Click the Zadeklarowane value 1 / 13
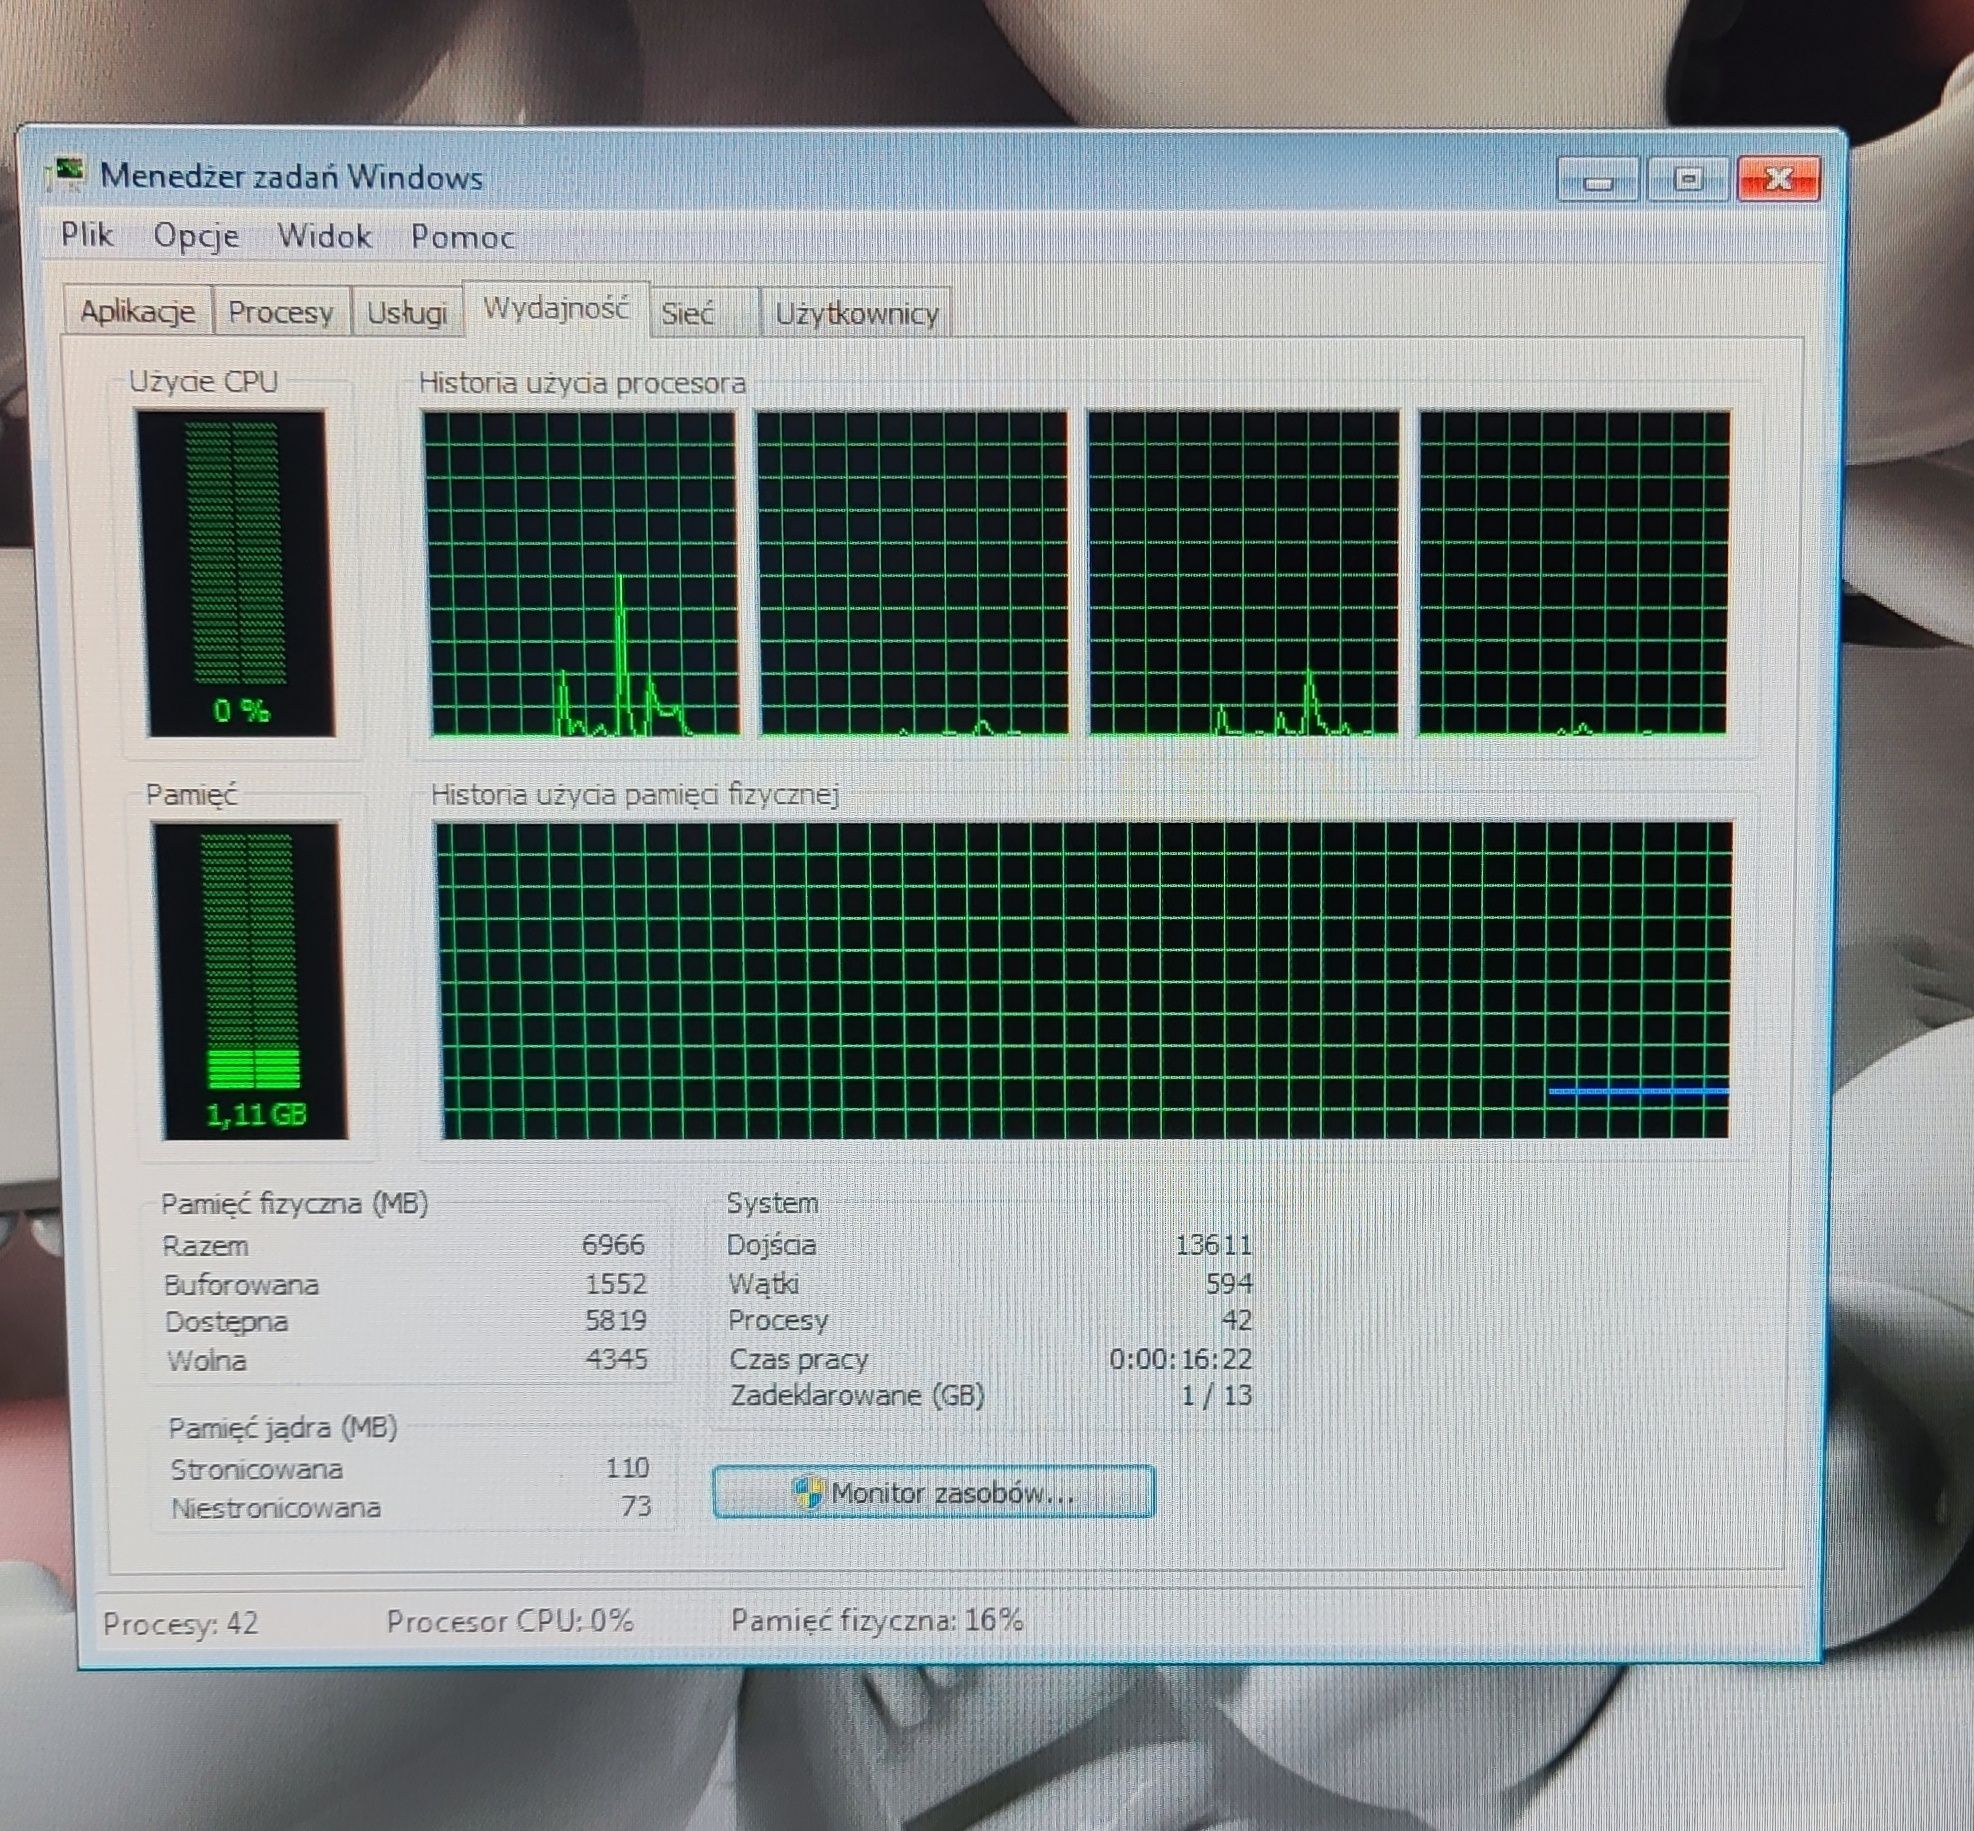 1216,1395
